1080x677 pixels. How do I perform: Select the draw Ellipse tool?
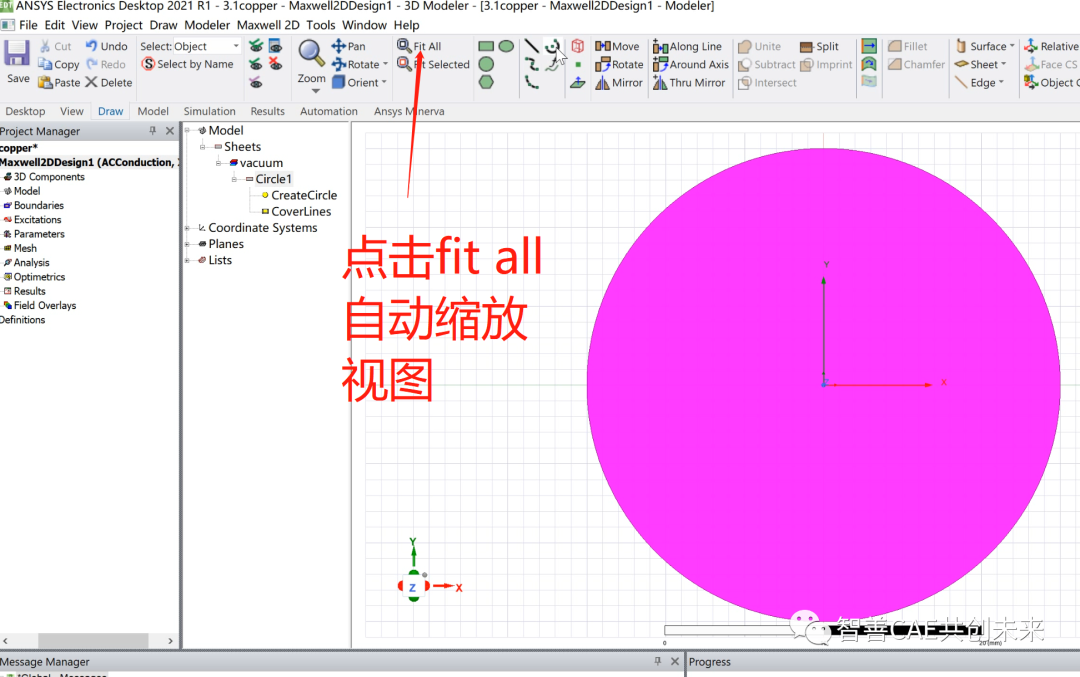point(507,45)
